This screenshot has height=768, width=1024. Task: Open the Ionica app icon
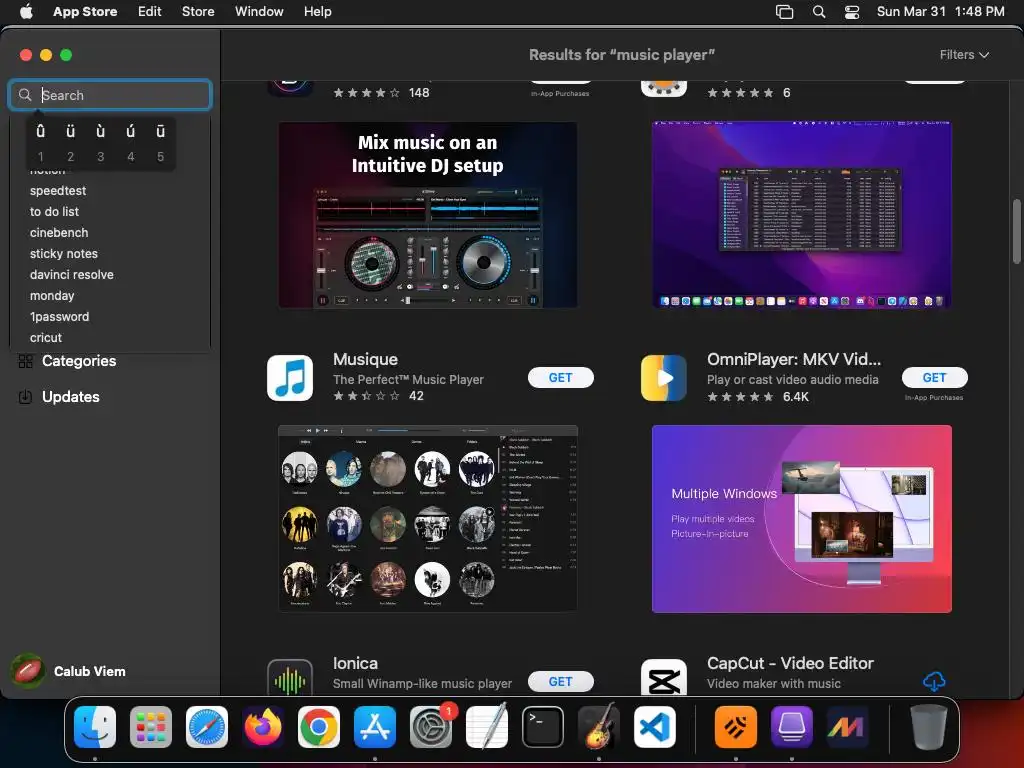click(x=290, y=678)
